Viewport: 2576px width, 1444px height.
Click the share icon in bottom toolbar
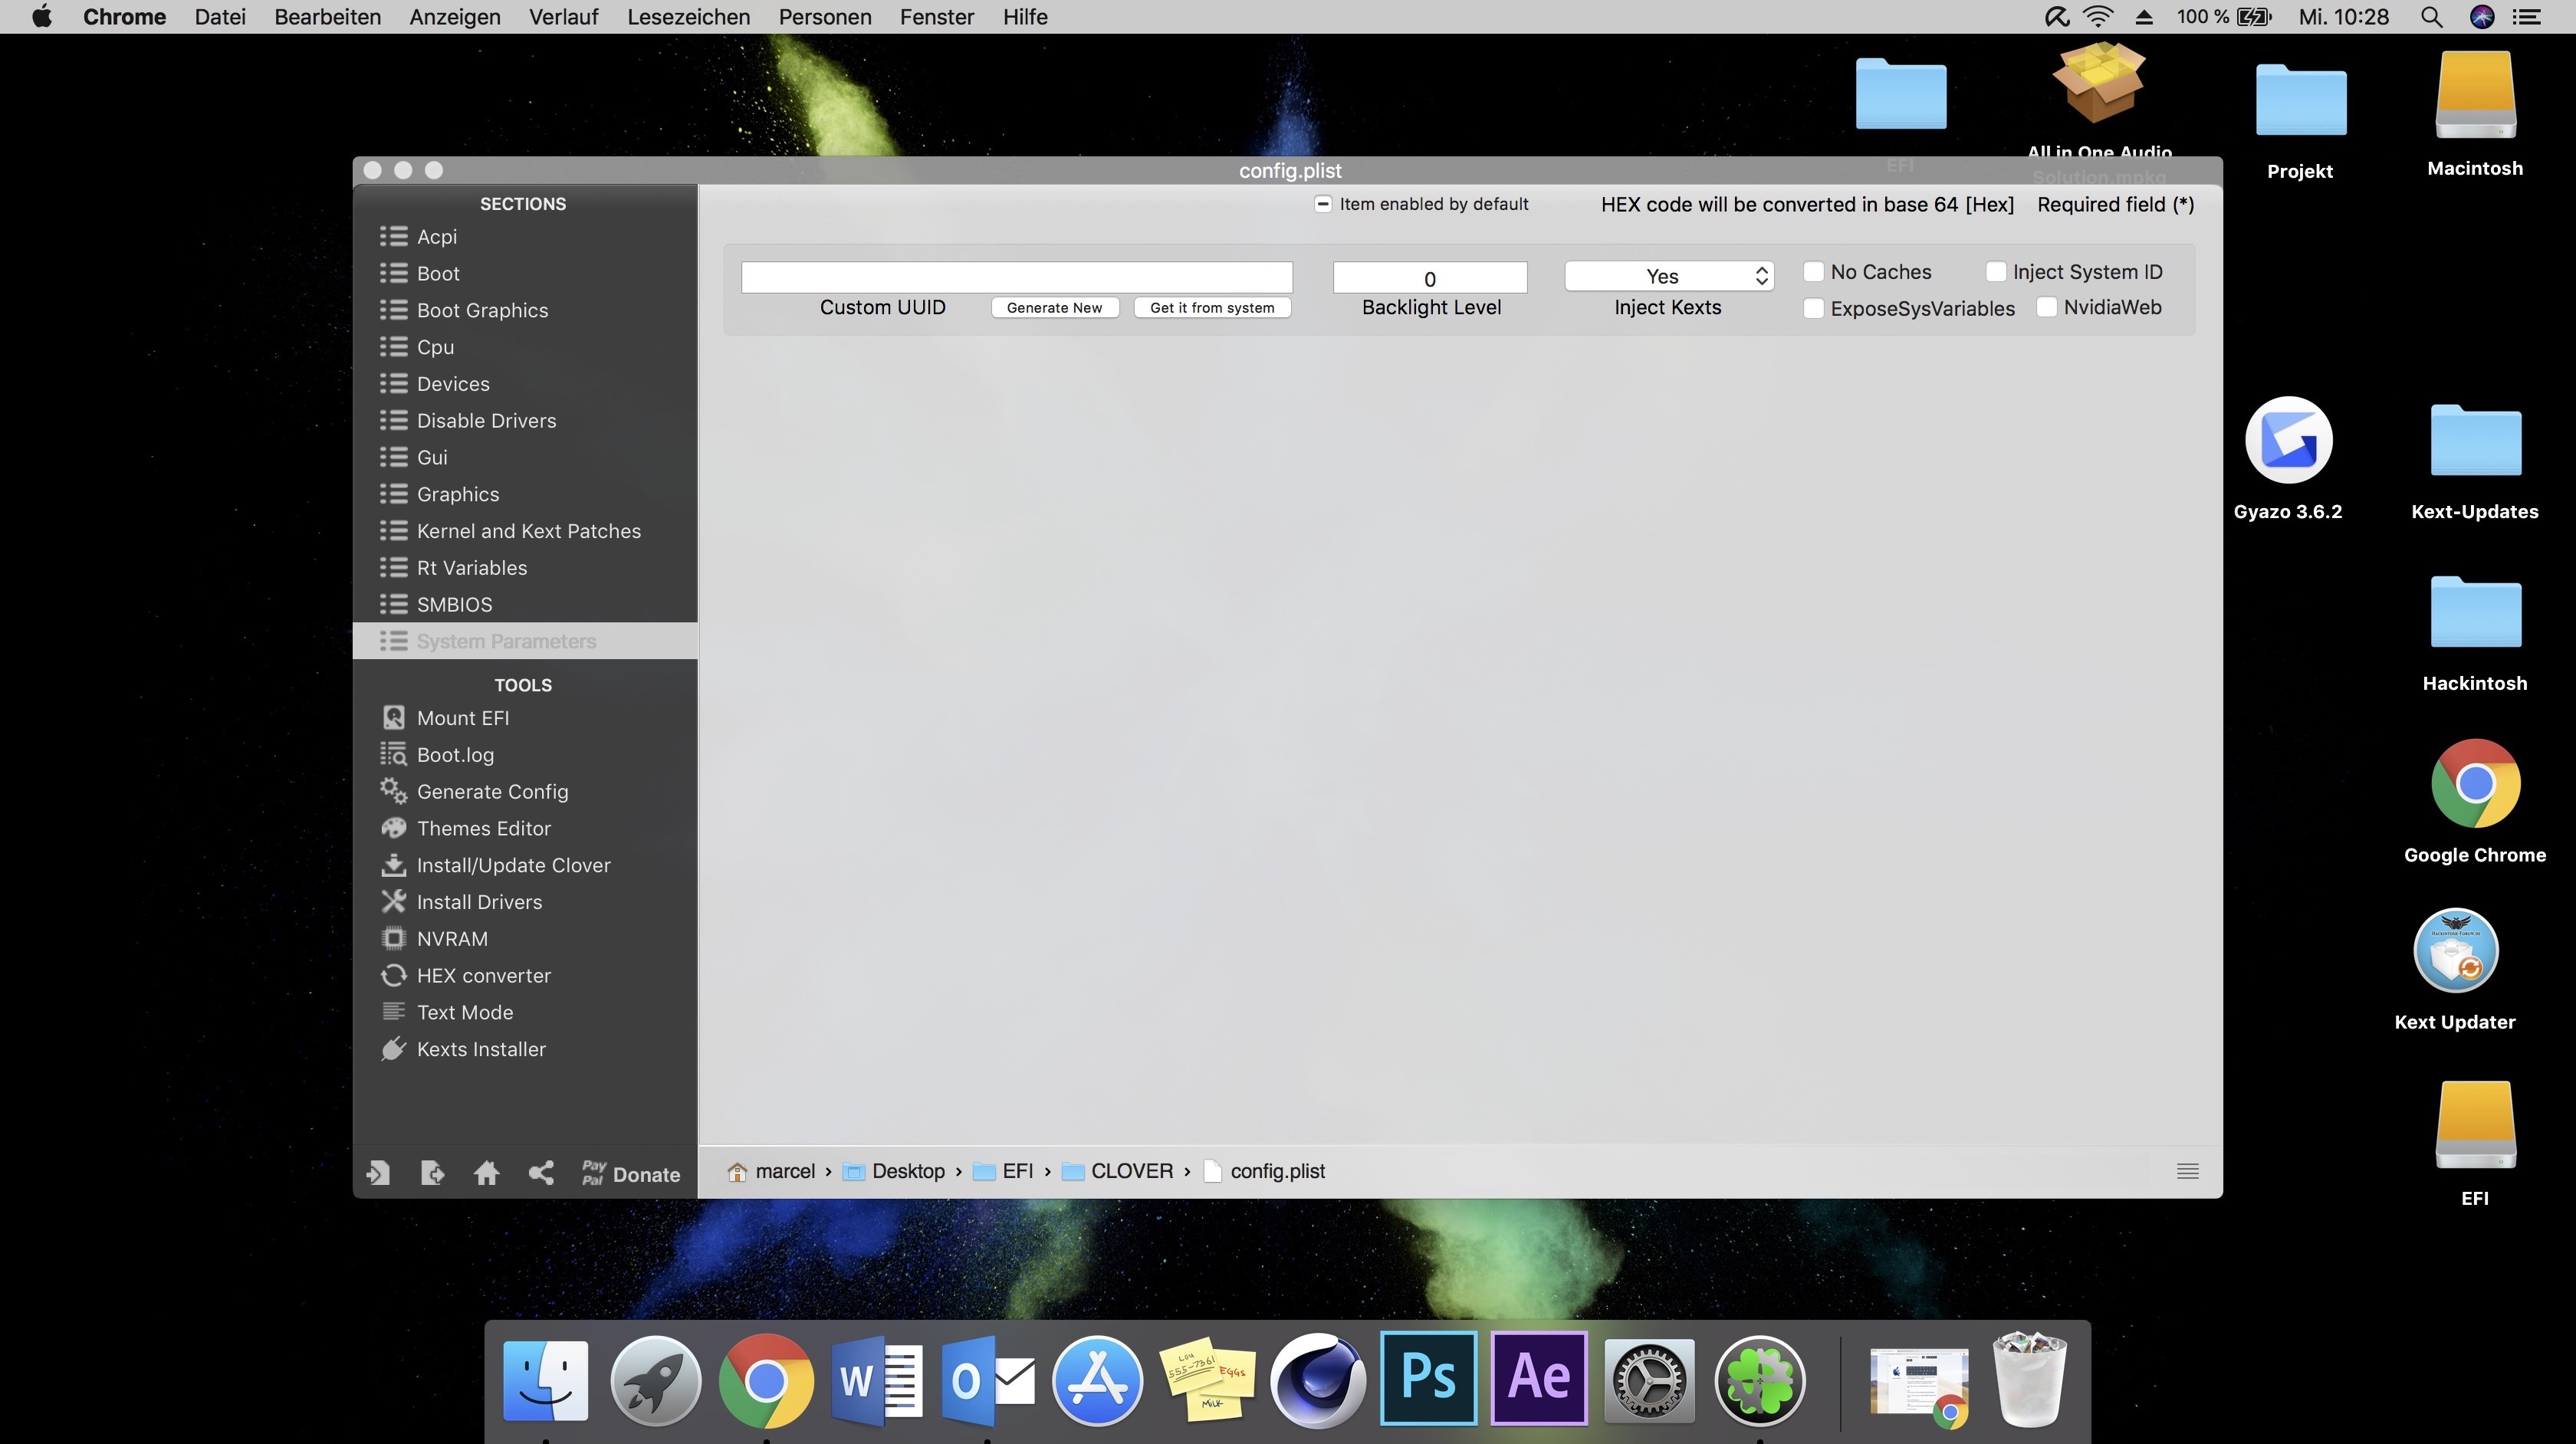pyautogui.click(x=541, y=1173)
